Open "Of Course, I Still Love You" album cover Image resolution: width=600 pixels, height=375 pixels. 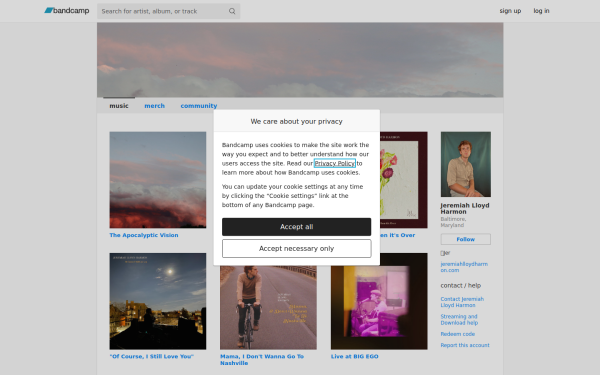(158, 301)
